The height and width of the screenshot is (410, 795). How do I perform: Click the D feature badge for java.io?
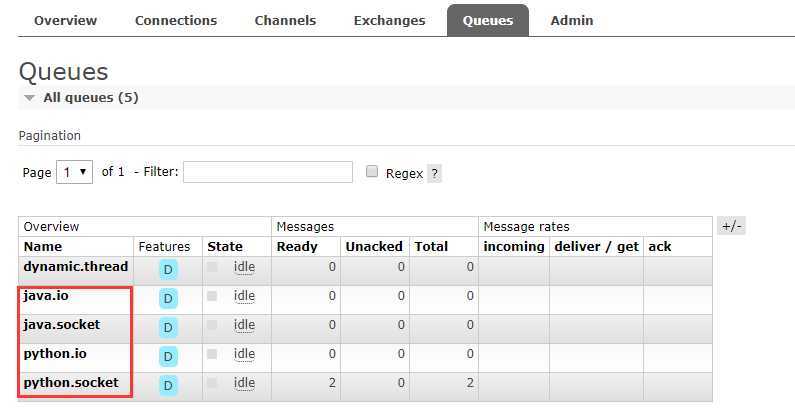click(168, 298)
